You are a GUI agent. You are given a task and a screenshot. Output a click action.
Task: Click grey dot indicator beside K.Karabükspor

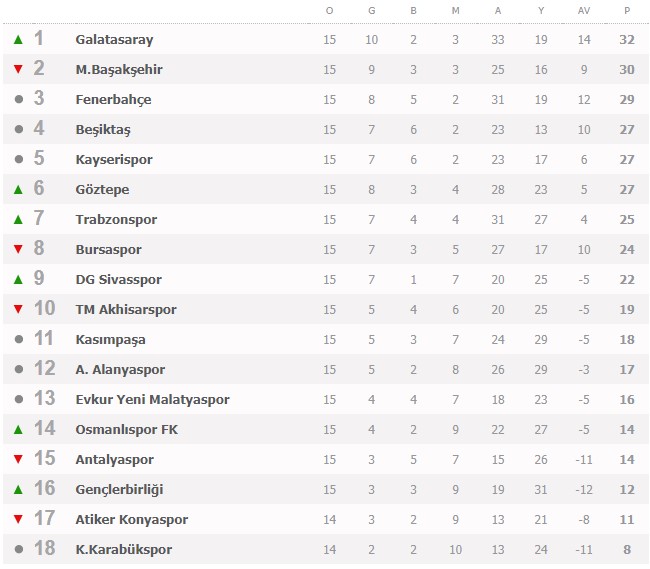tap(18, 550)
